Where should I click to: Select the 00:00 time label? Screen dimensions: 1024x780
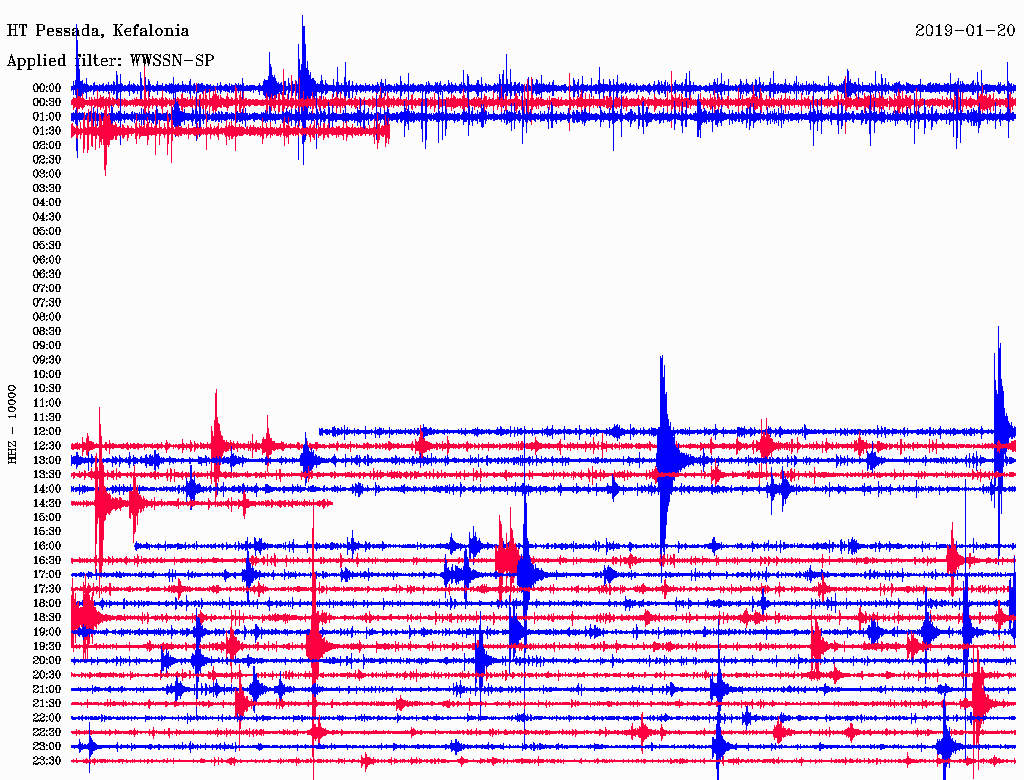pyautogui.click(x=47, y=88)
